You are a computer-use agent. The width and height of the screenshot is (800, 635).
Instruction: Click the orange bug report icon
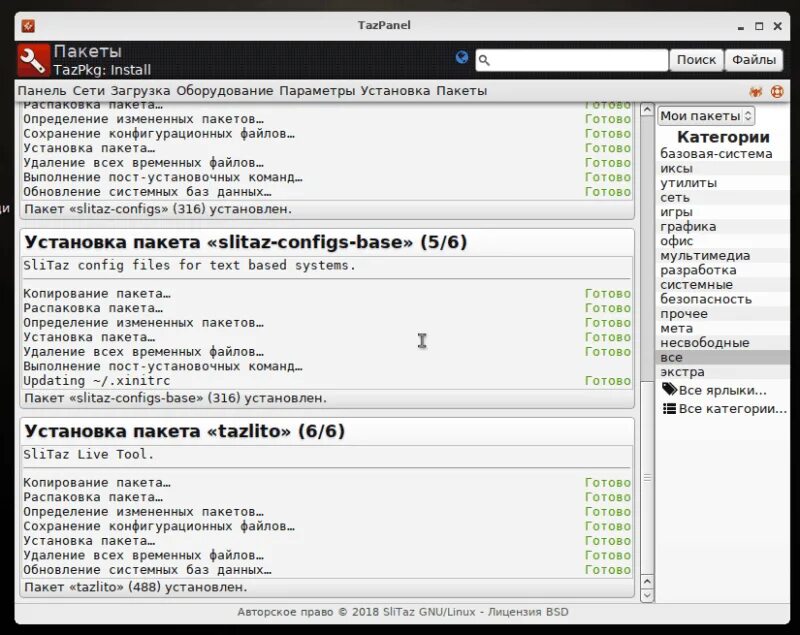click(756, 92)
